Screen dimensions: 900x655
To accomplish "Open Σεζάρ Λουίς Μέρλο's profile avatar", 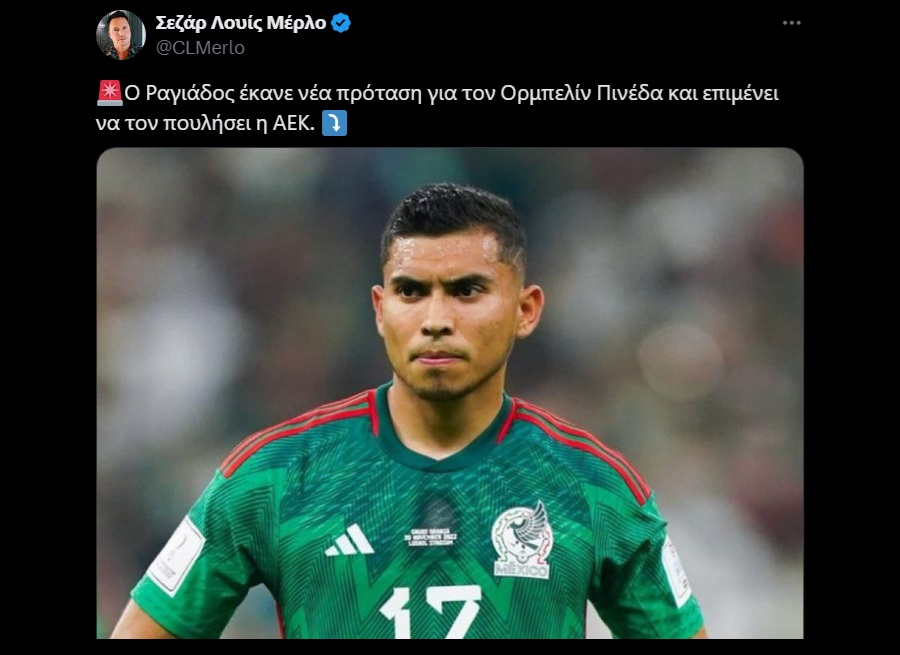I will pos(121,35).
